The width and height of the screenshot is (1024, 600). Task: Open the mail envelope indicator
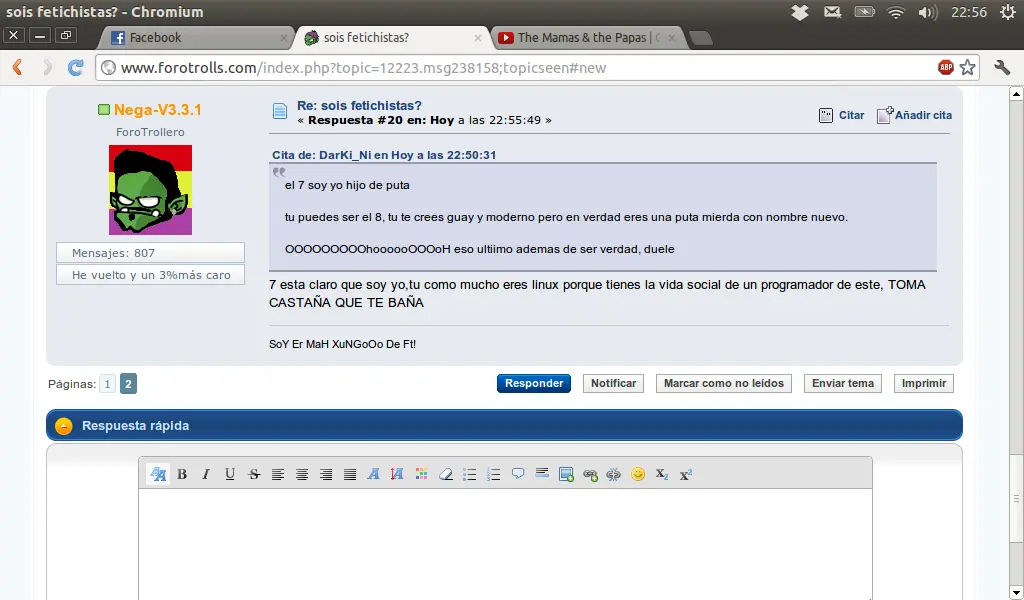coord(832,12)
